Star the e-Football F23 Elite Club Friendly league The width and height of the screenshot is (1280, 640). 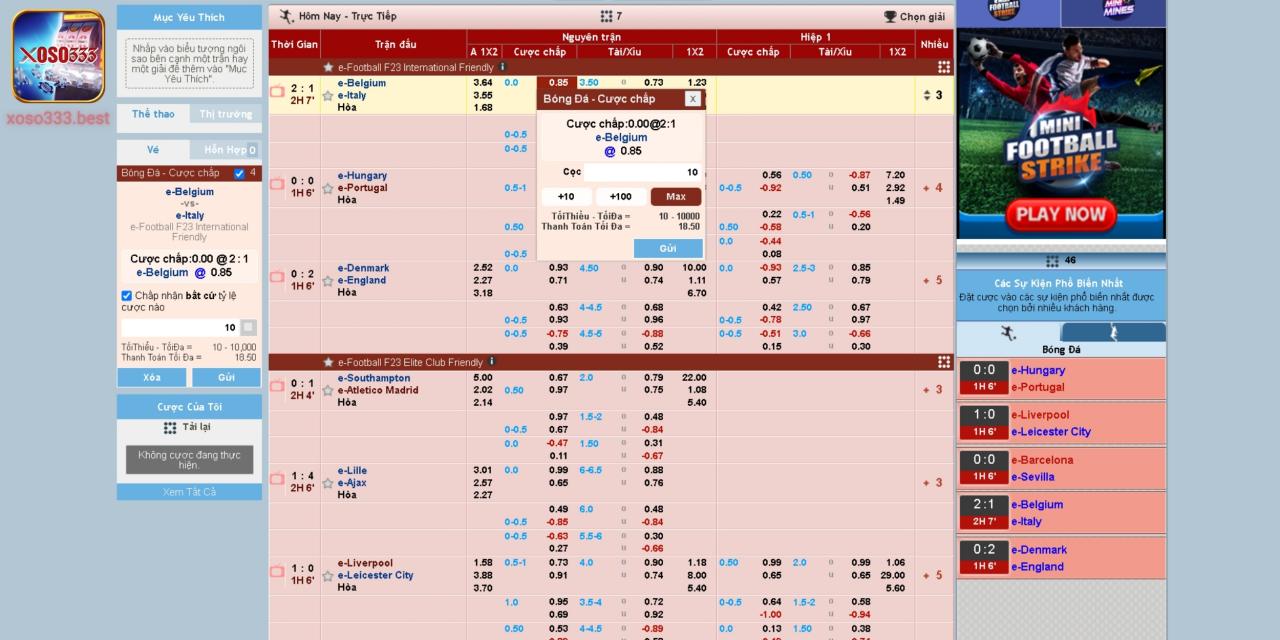pyautogui.click(x=328, y=362)
